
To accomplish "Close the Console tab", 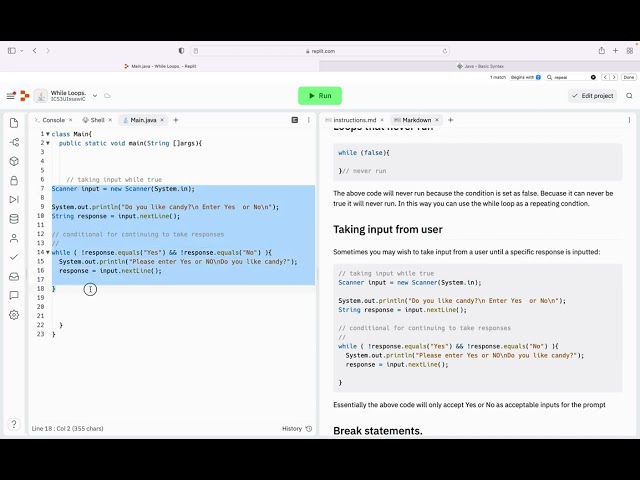I will [x=71, y=120].
